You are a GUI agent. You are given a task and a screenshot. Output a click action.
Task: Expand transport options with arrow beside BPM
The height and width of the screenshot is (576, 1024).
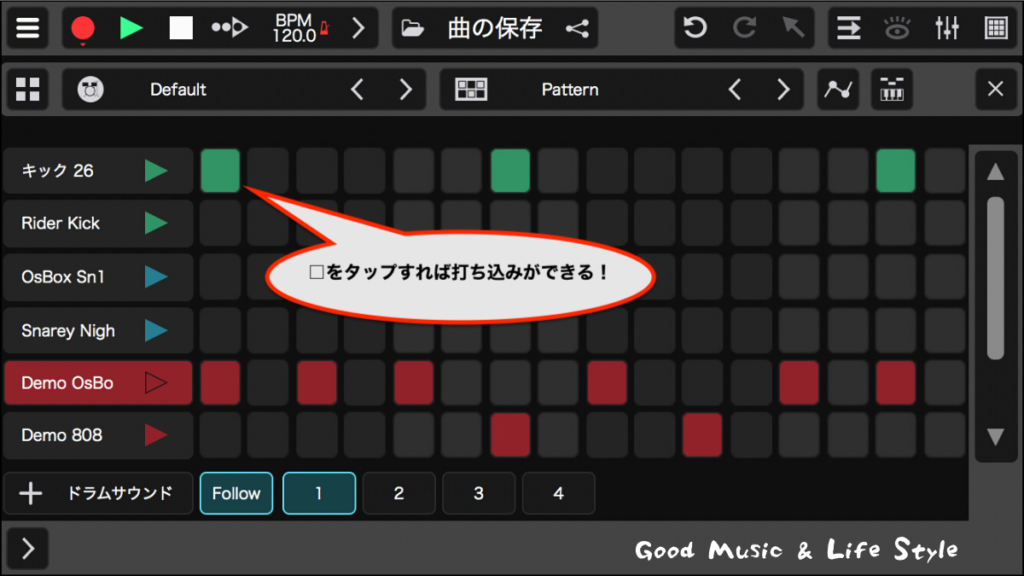(358, 28)
